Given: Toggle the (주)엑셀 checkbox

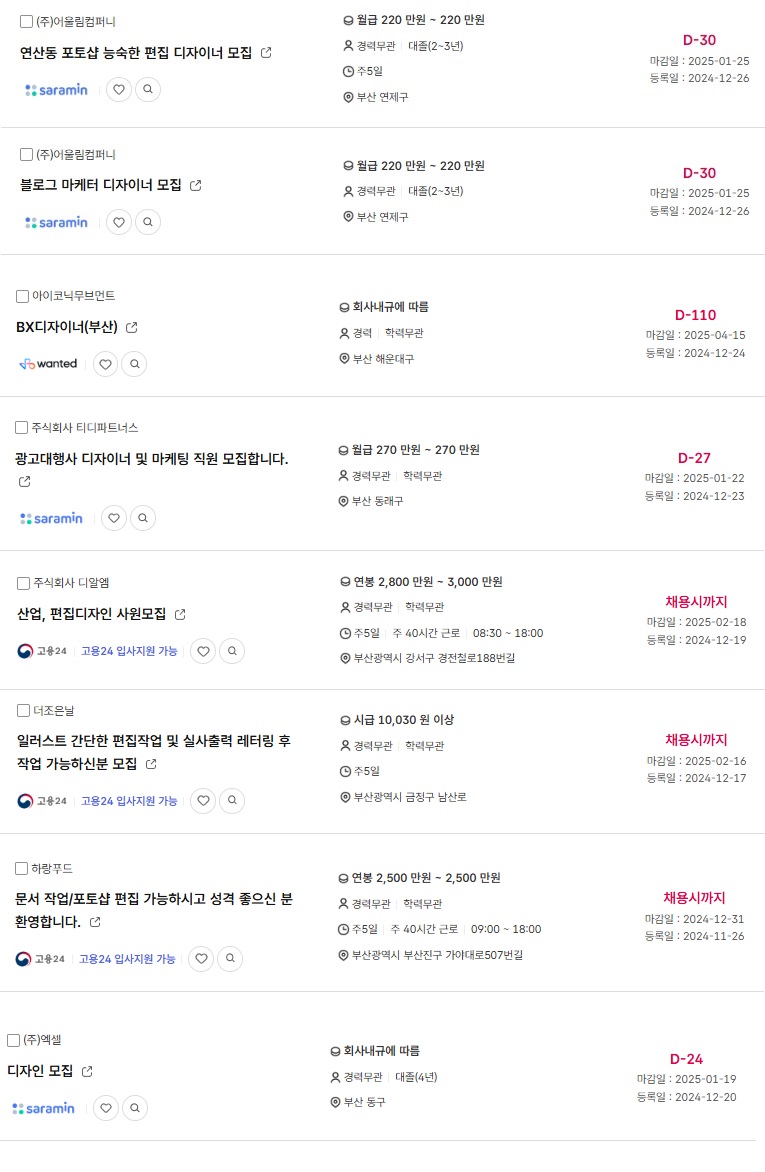Looking at the screenshot, I should point(13,1040).
